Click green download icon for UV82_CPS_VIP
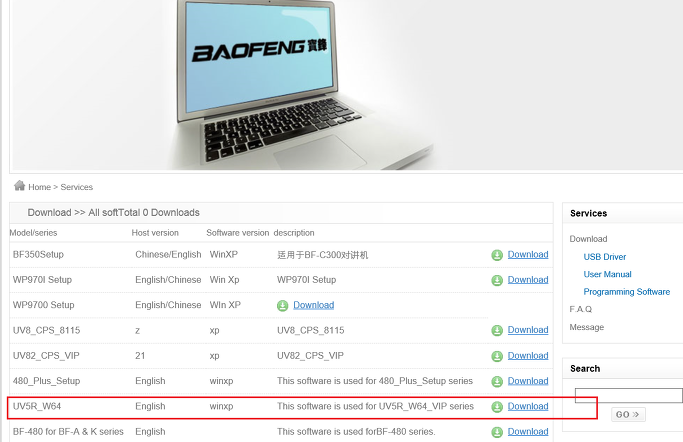 point(497,356)
